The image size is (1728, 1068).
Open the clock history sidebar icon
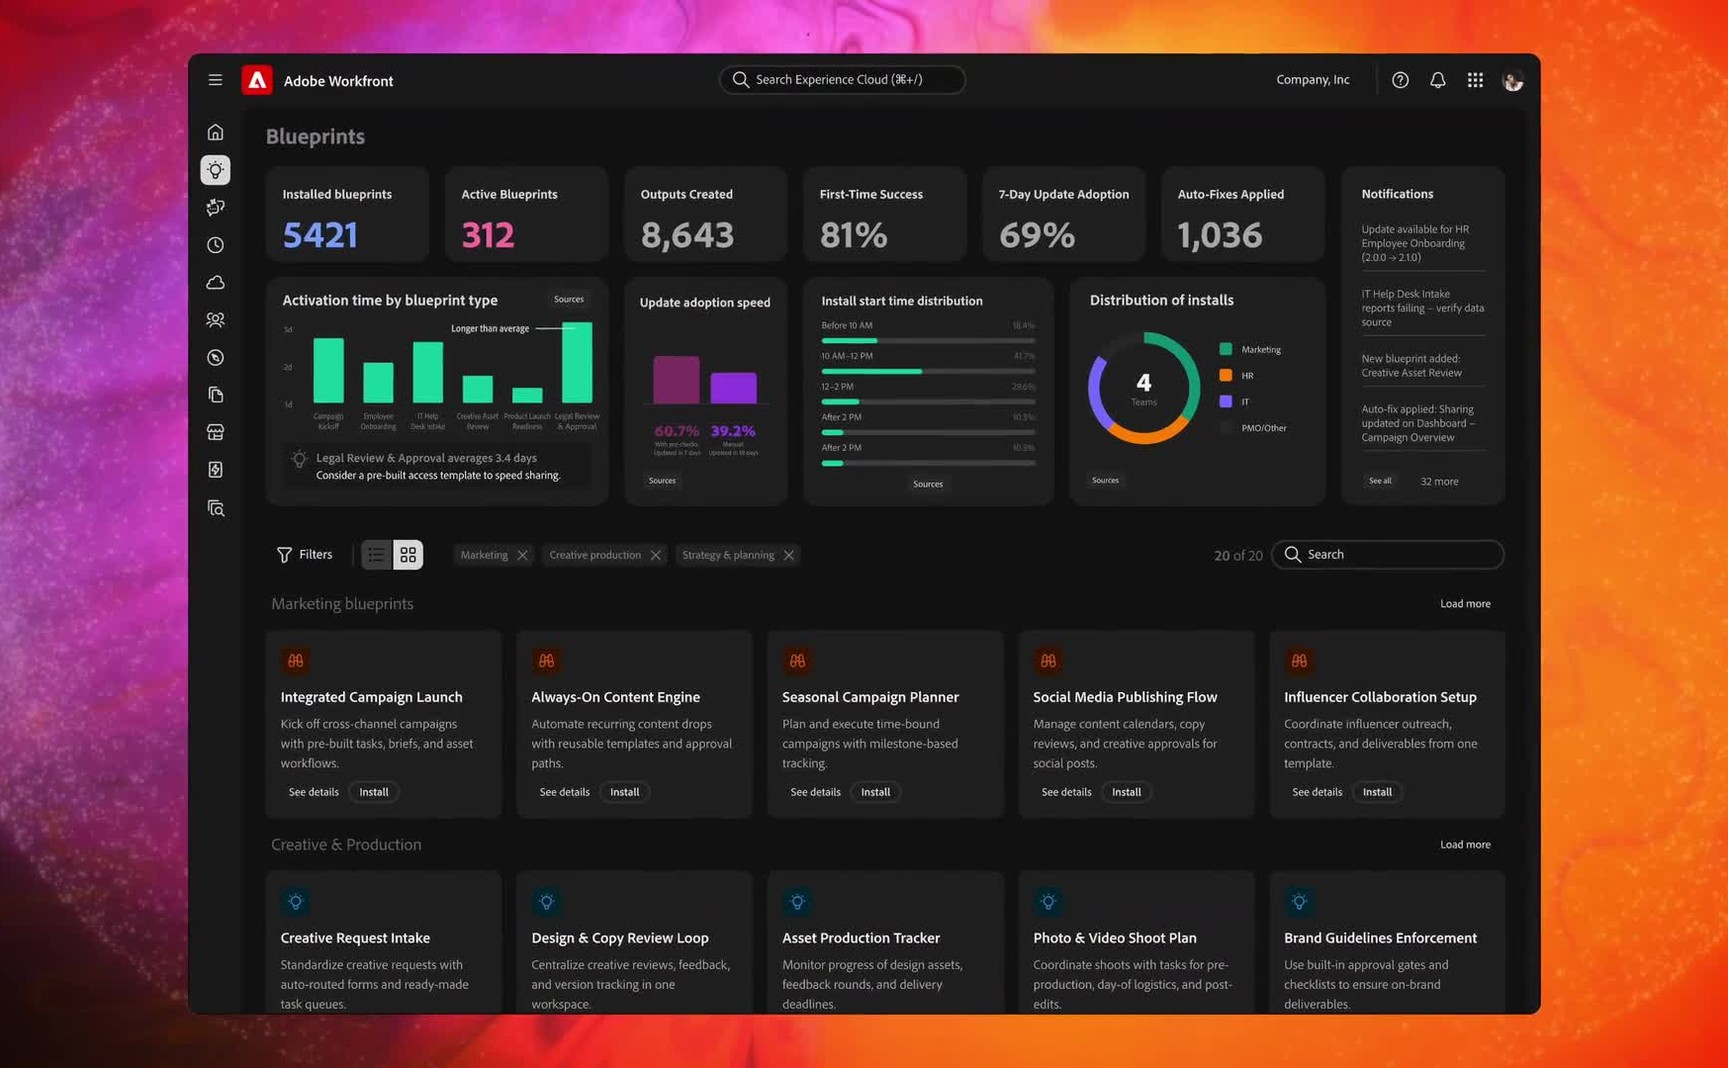[215, 245]
